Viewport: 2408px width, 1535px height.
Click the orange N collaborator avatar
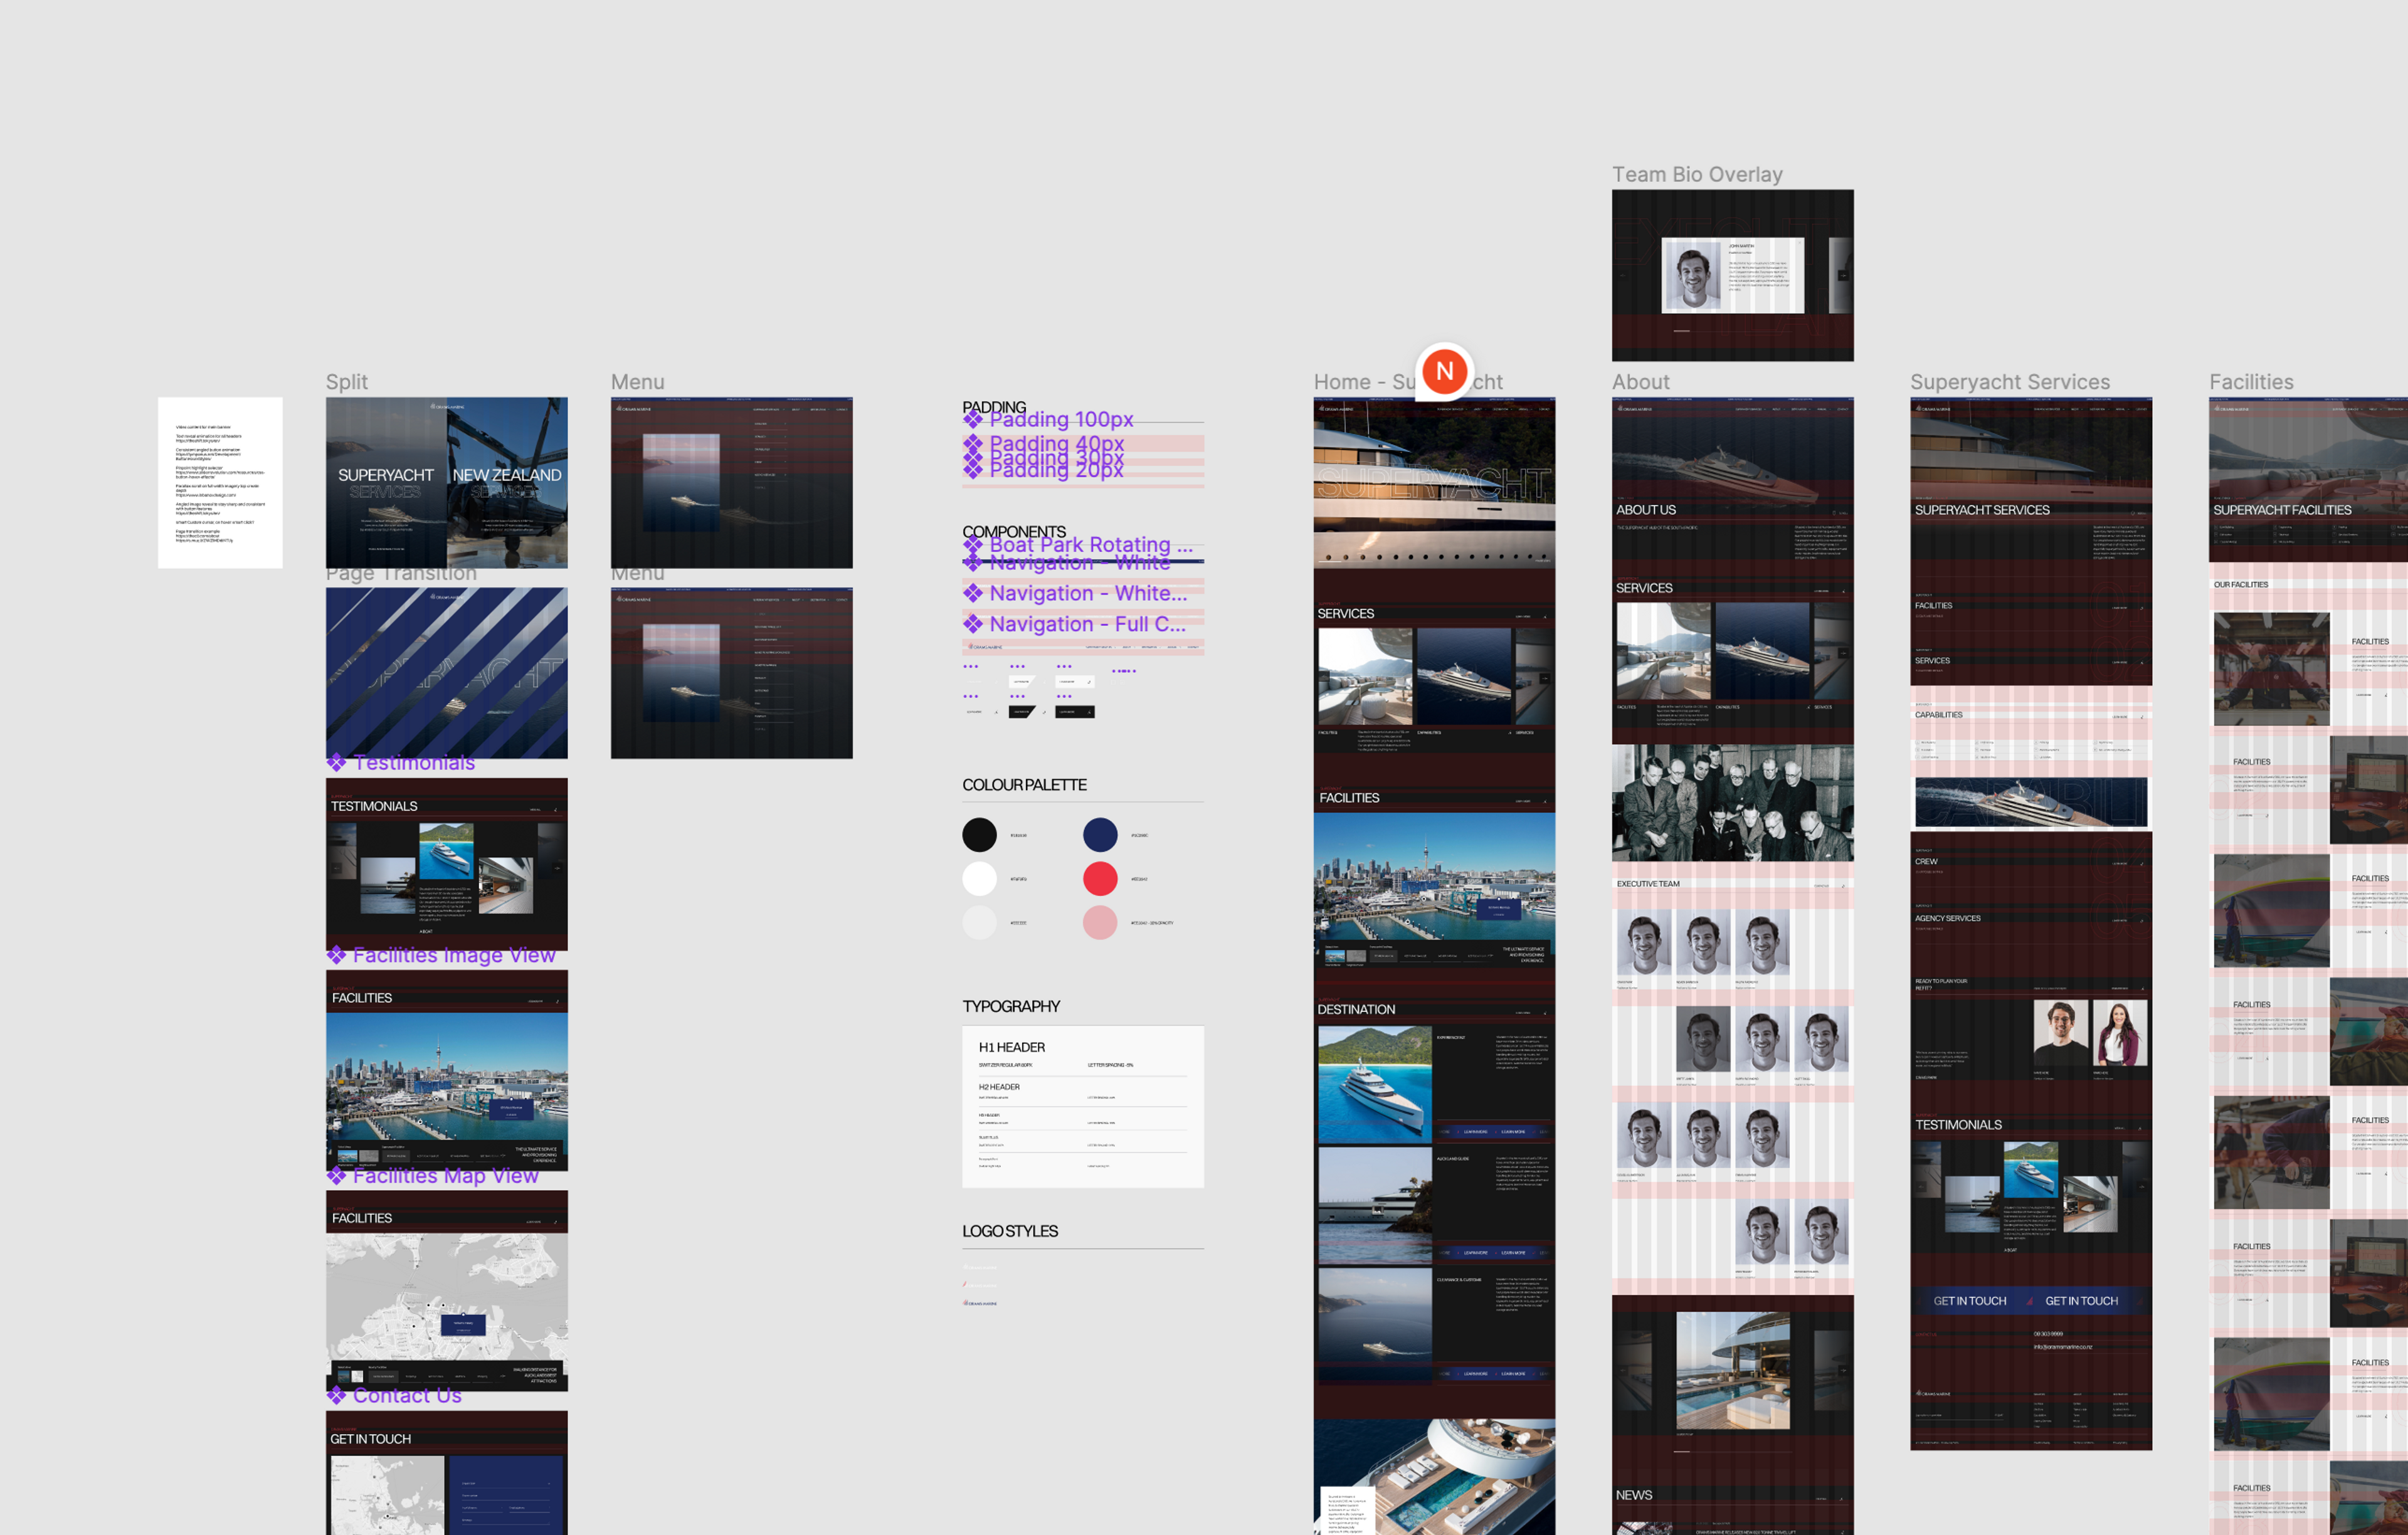(x=1444, y=372)
